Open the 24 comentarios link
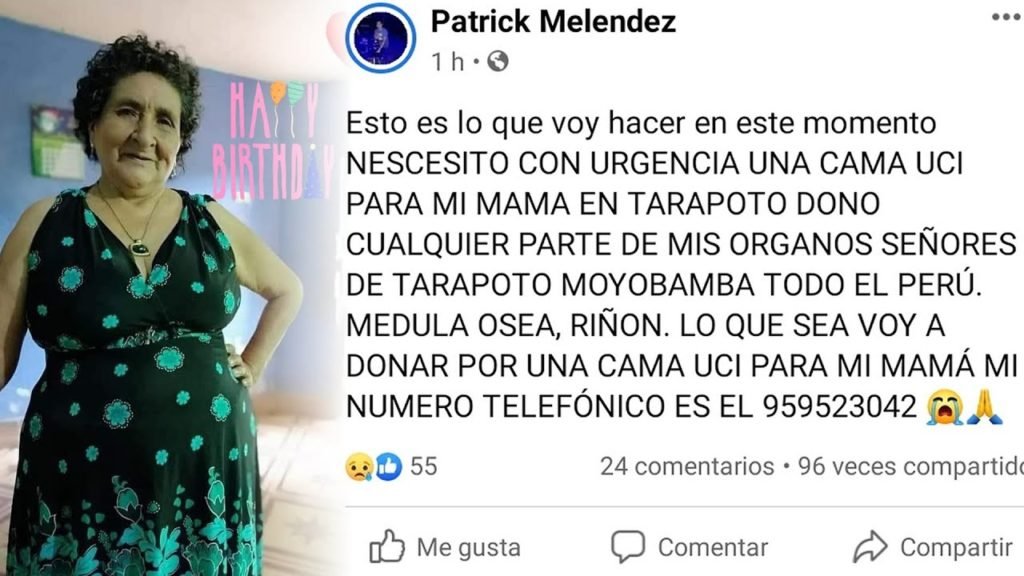This screenshot has width=1024, height=576. (687, 466)
